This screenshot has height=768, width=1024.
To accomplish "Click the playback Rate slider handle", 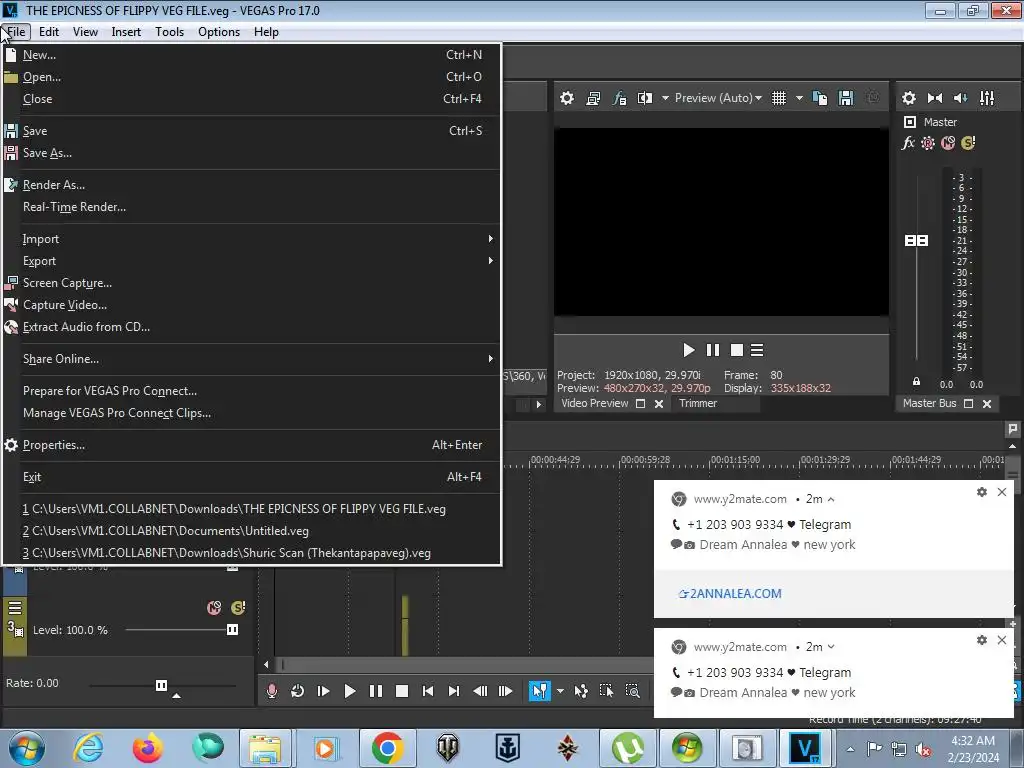I will coord(161,685).
